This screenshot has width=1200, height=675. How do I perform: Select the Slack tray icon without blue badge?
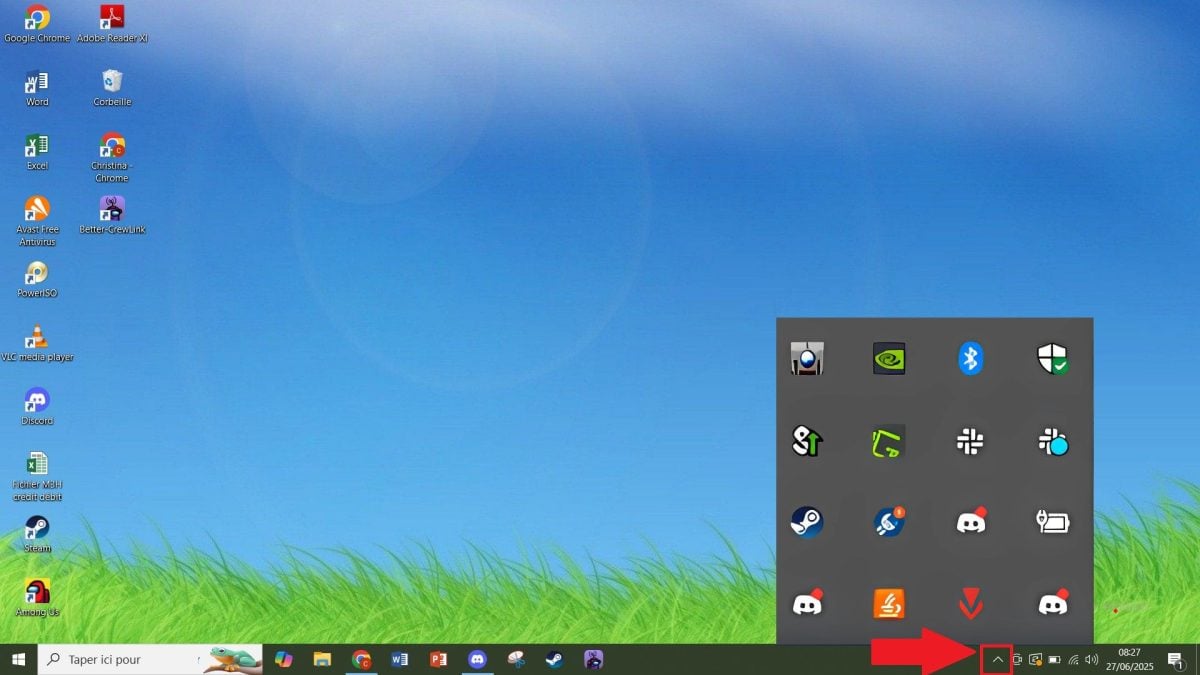tap(970, 441)
